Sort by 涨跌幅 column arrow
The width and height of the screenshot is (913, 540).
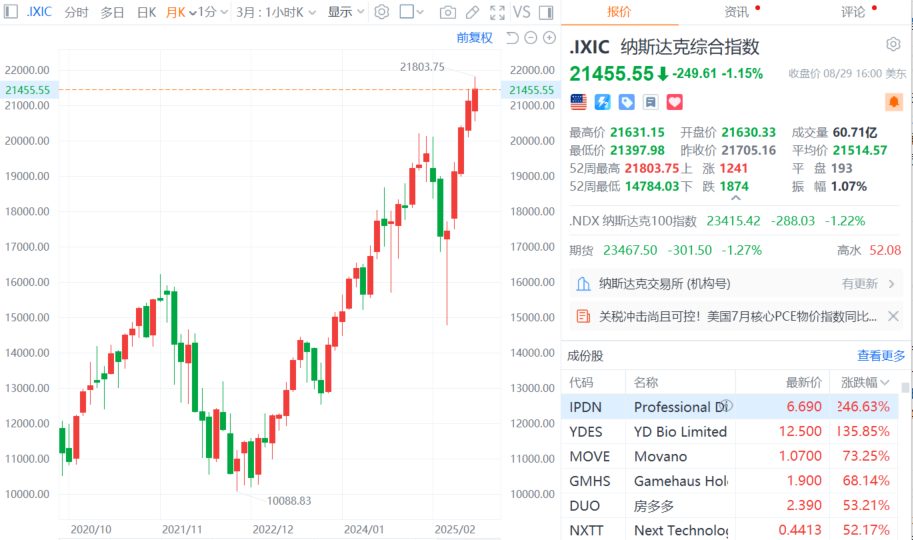(x=885, y=383)
